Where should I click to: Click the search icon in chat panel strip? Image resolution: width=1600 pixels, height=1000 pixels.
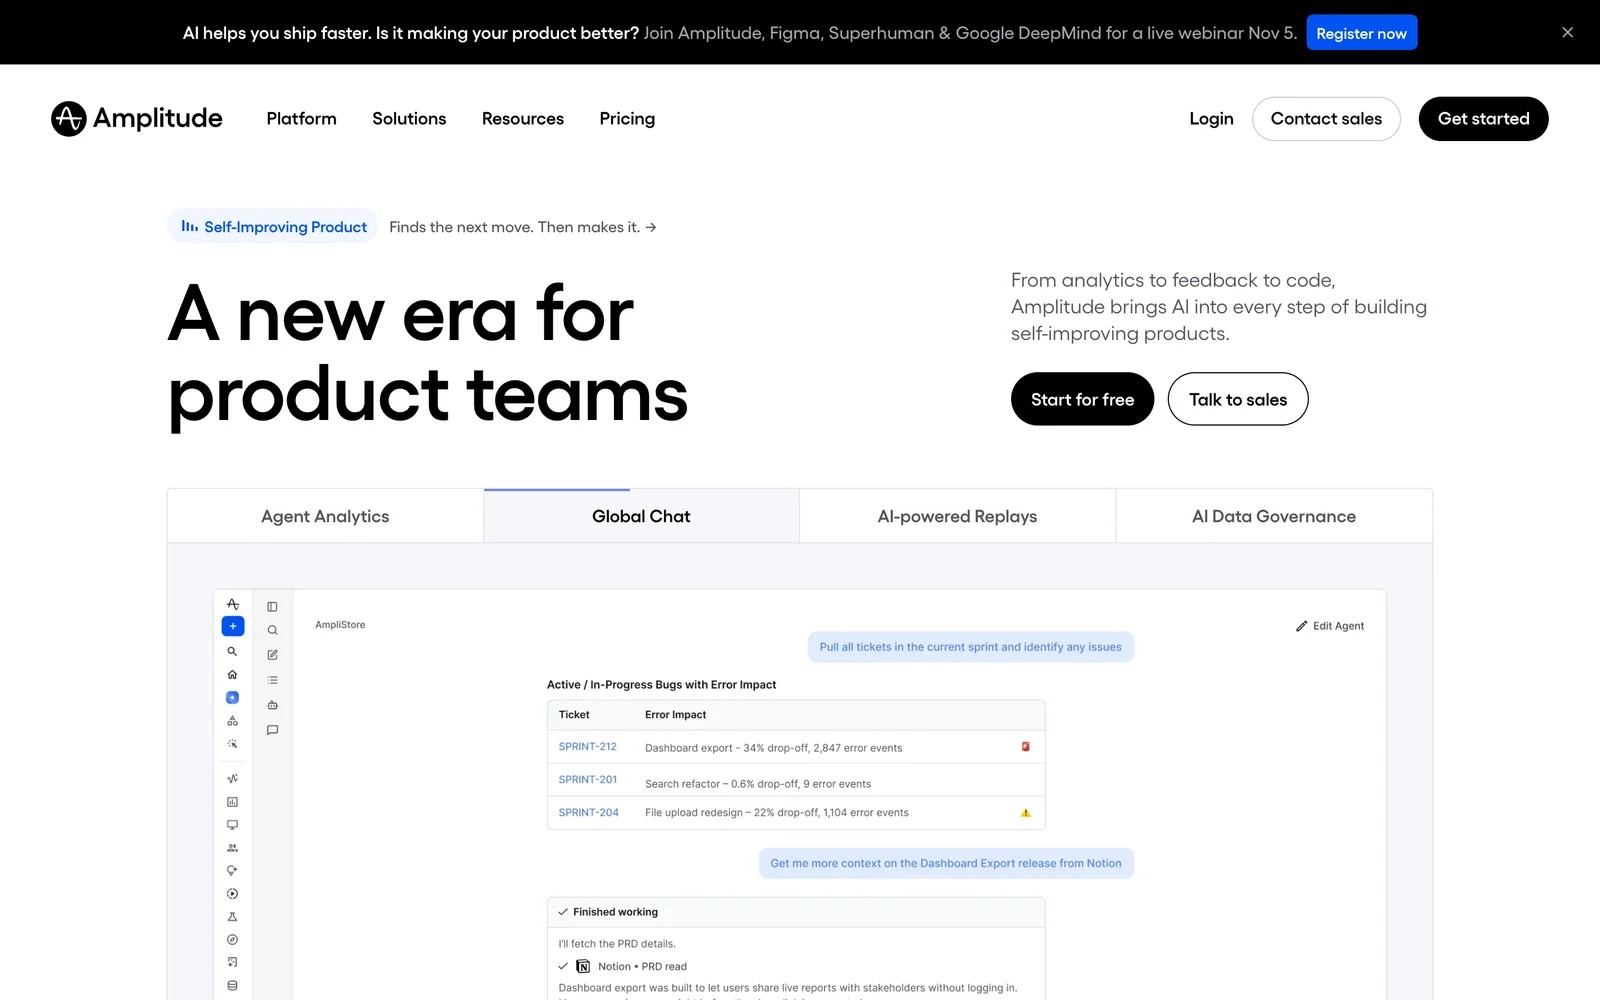click(x=272, y=630)
